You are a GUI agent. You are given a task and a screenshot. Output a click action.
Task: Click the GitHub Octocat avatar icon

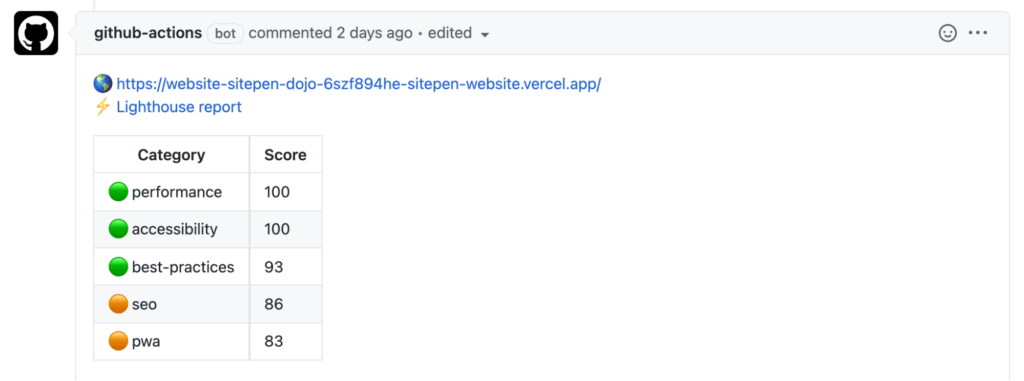pyautogui.click(x=36, y=33)
